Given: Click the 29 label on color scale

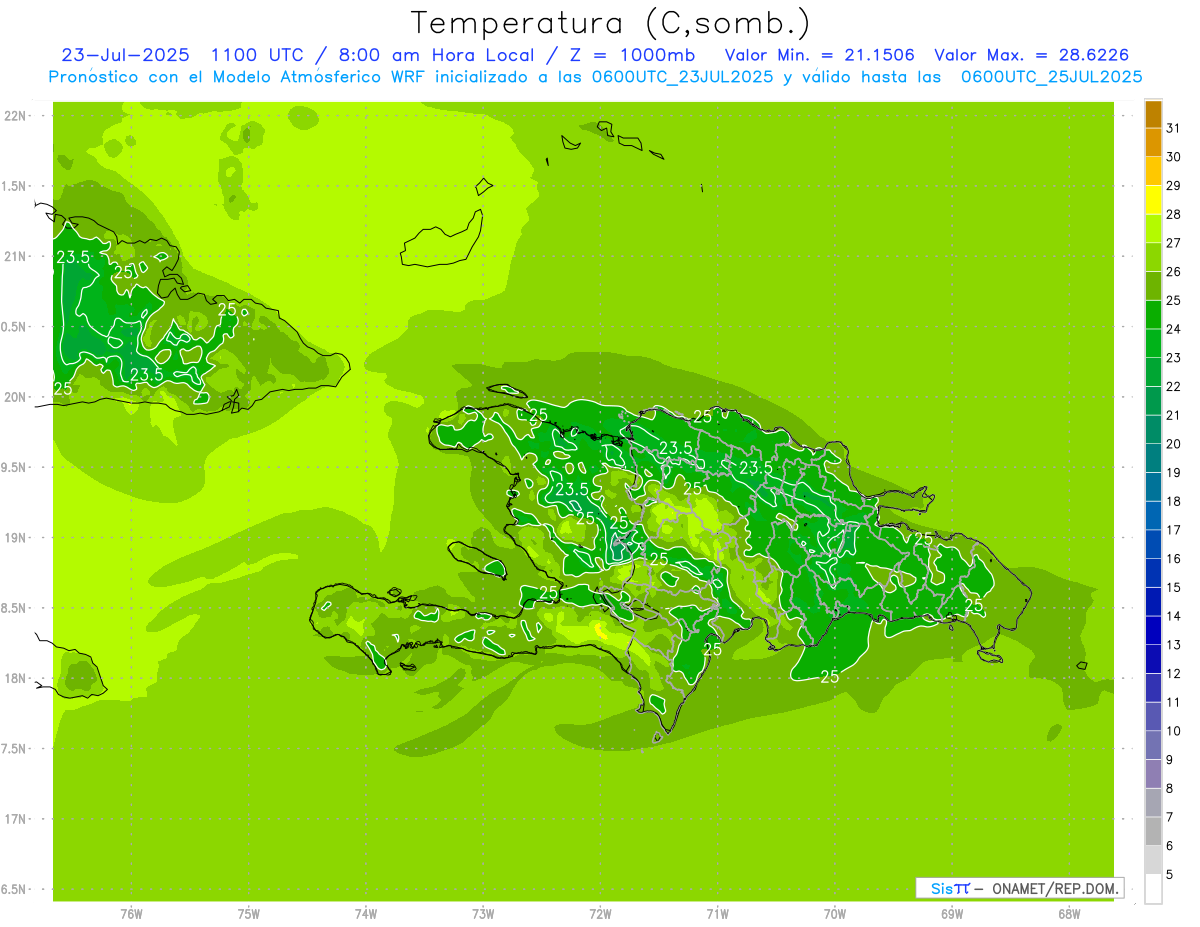Looking at the screenshot, I should point(1173,186).
